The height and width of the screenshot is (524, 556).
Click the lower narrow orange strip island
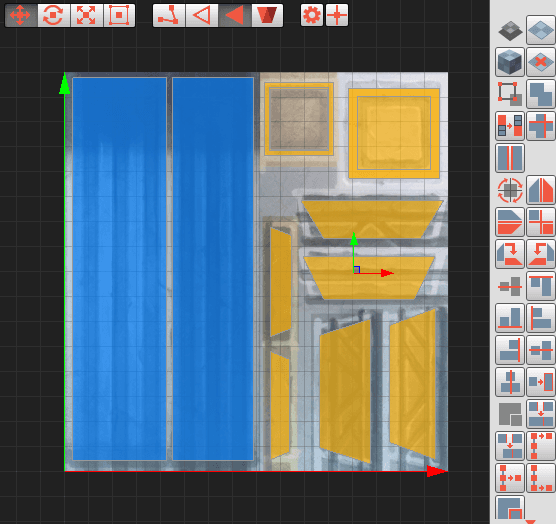click(280, 405)
